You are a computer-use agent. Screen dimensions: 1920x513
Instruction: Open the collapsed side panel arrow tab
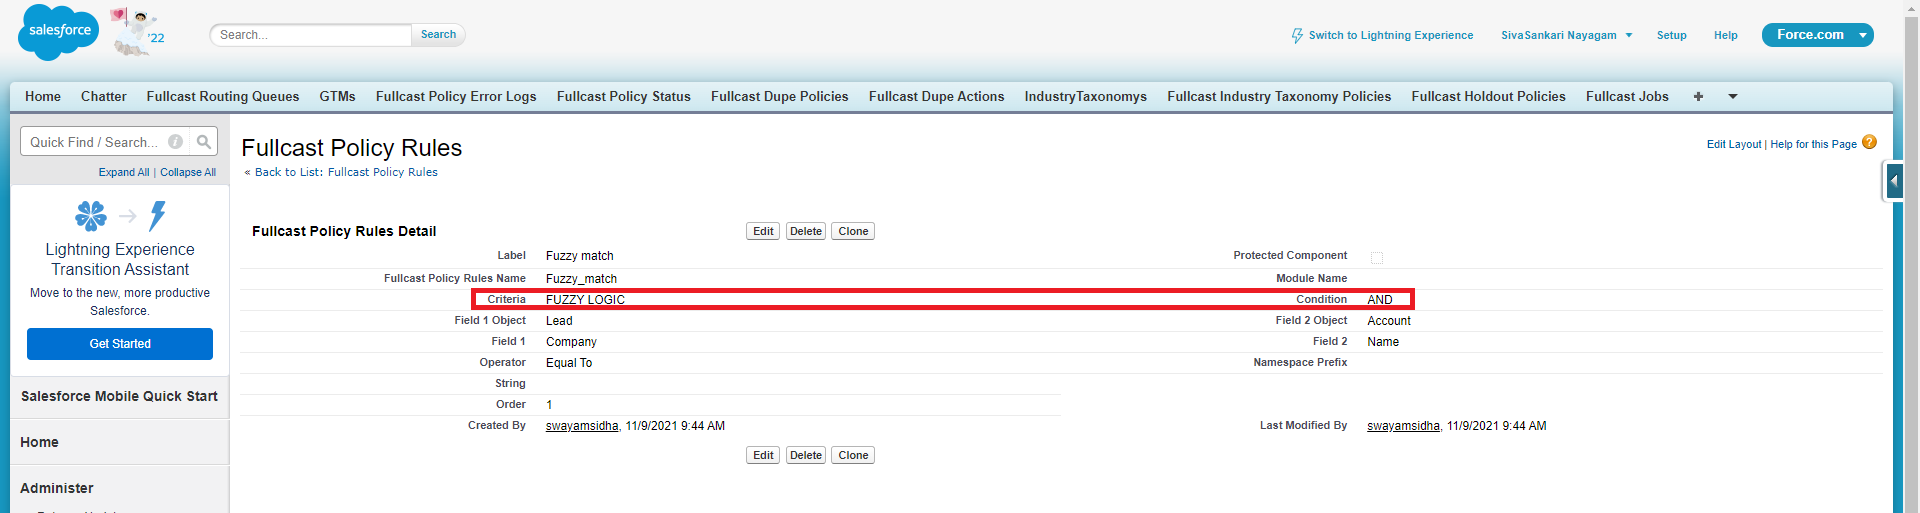pyautogui.click(x=1894, y=182)
